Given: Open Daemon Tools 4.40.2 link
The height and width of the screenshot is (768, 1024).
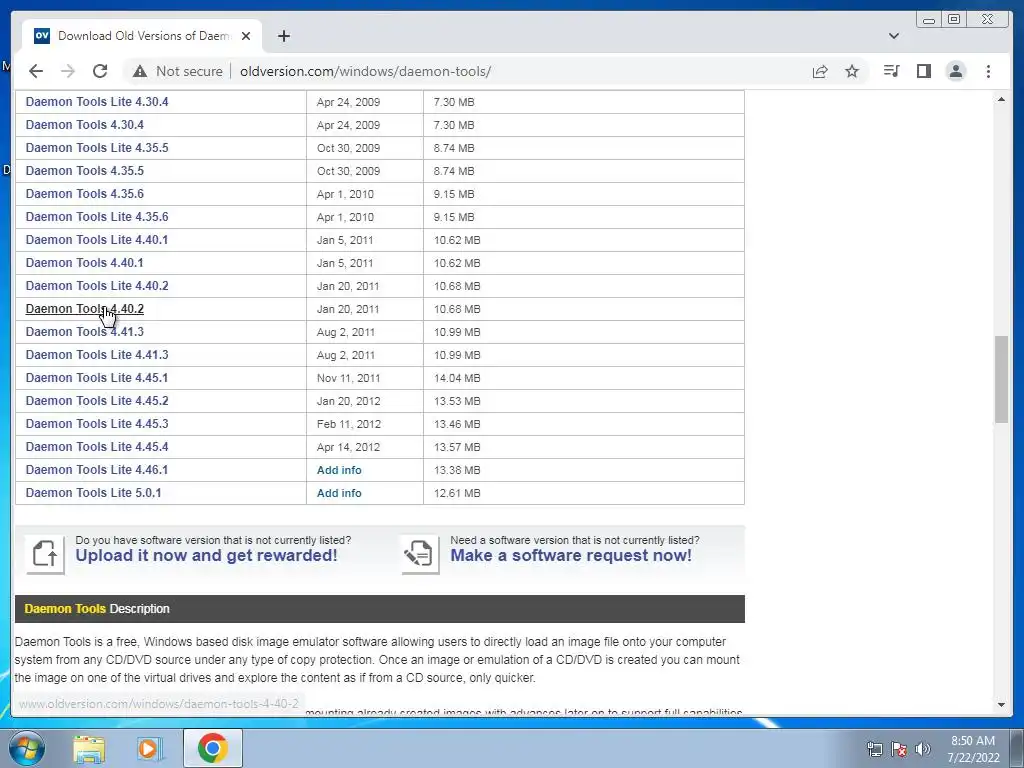Looking at the screenshot, I should [x=84, y=309].
